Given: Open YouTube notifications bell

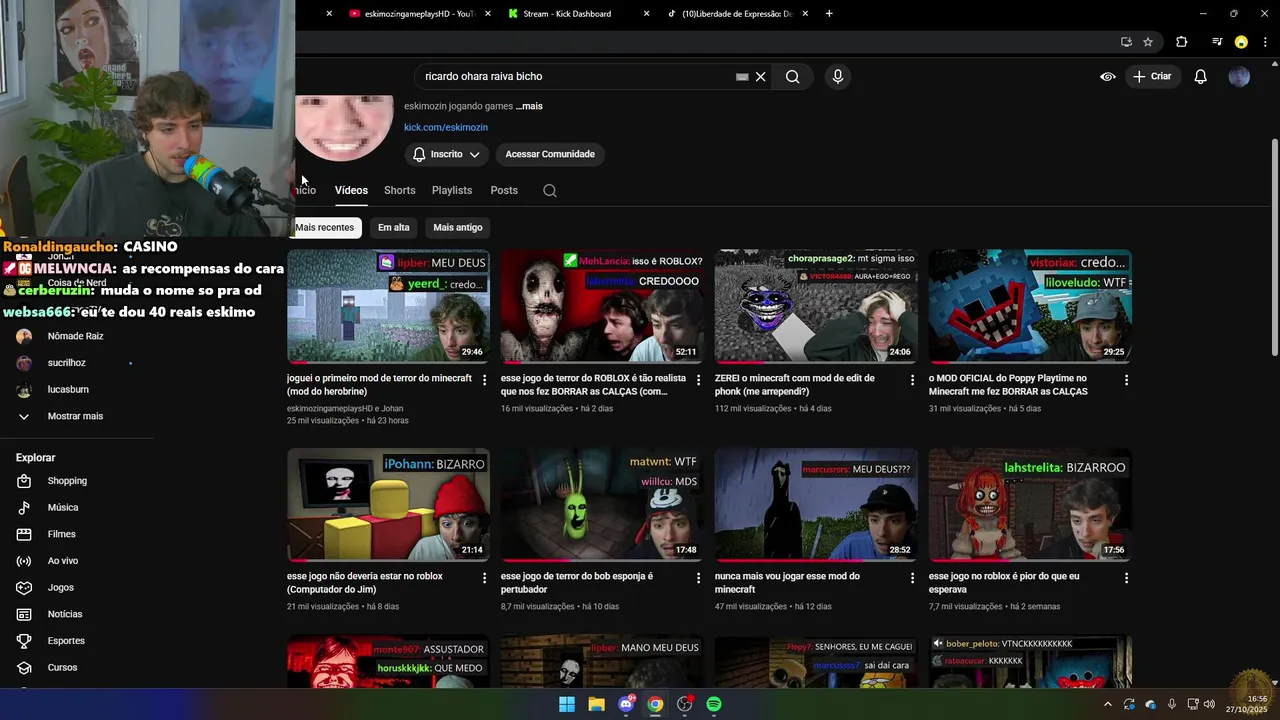Looking at the screenshot, I should (x=1200, y=77).
